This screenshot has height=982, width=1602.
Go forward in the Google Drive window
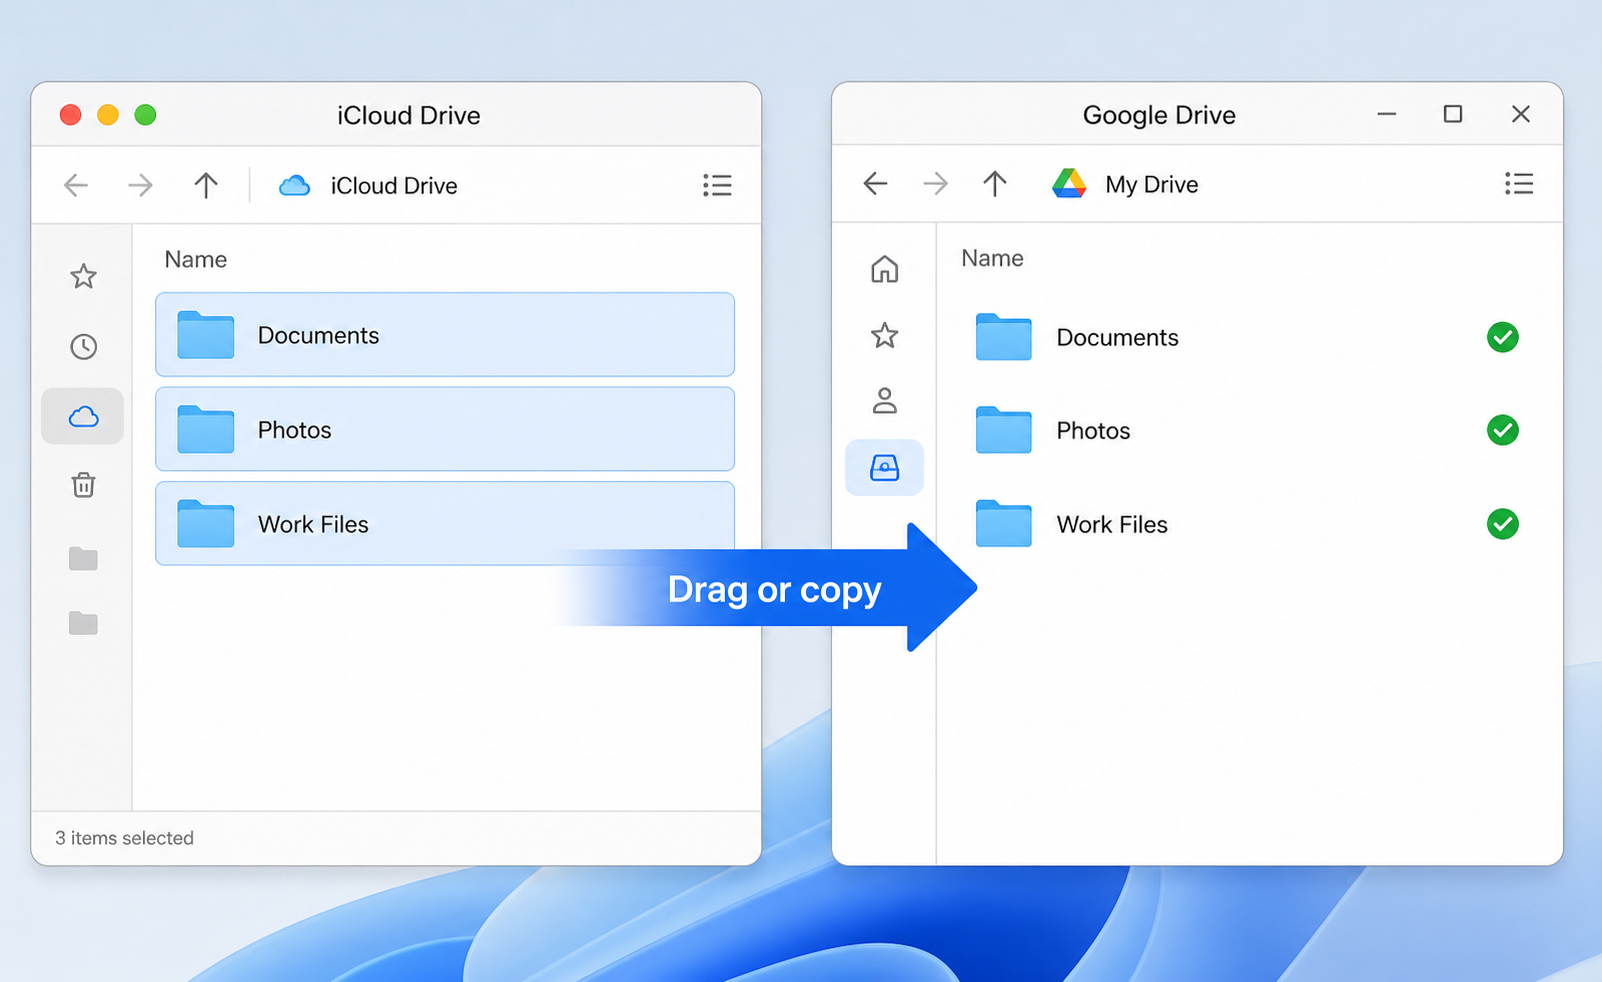[x=935, y=184]
